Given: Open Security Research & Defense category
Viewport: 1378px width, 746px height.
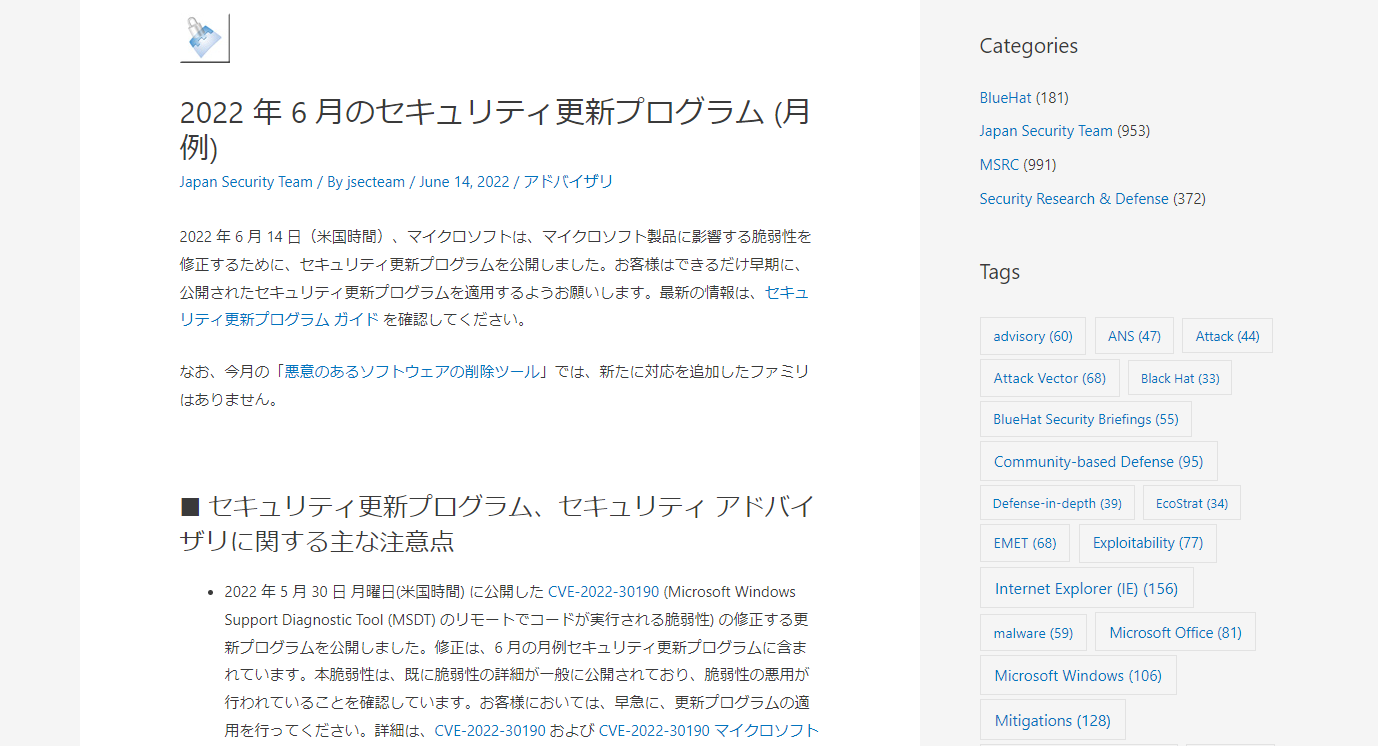Looking at the screenshot, I should [1074, 199].
